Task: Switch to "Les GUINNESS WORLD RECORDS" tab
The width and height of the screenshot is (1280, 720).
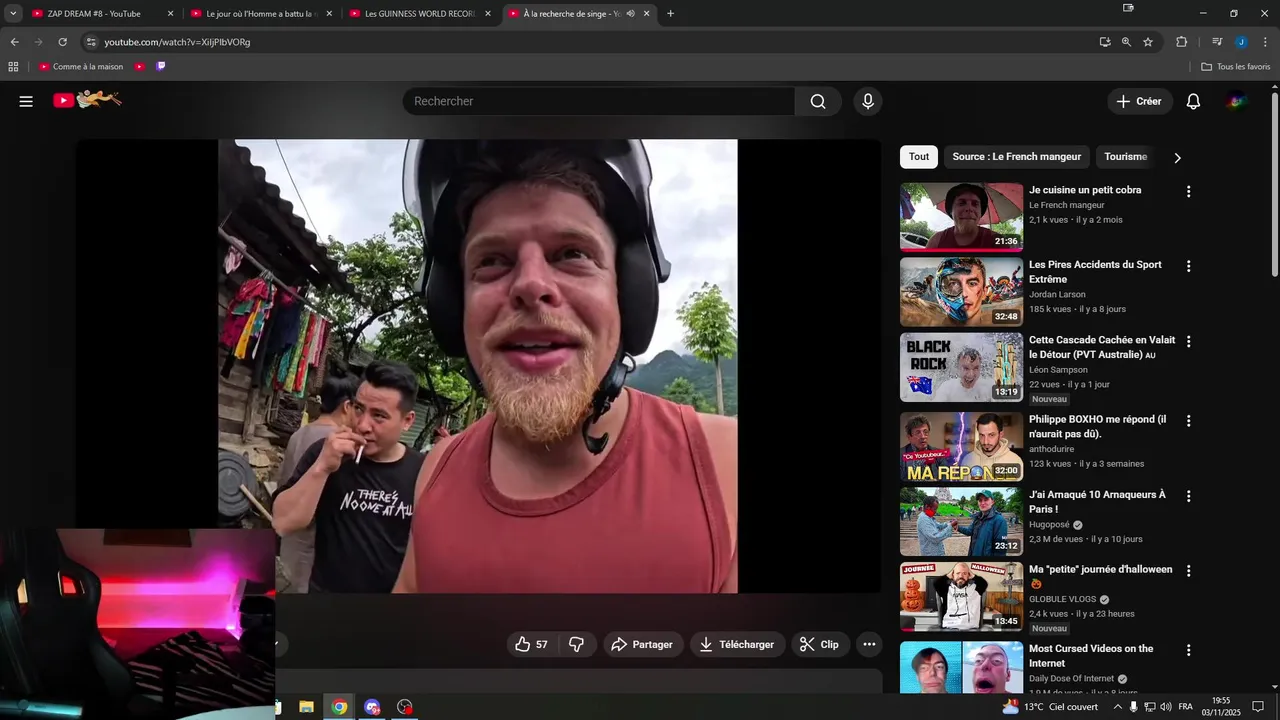Action: pos(411,14)
